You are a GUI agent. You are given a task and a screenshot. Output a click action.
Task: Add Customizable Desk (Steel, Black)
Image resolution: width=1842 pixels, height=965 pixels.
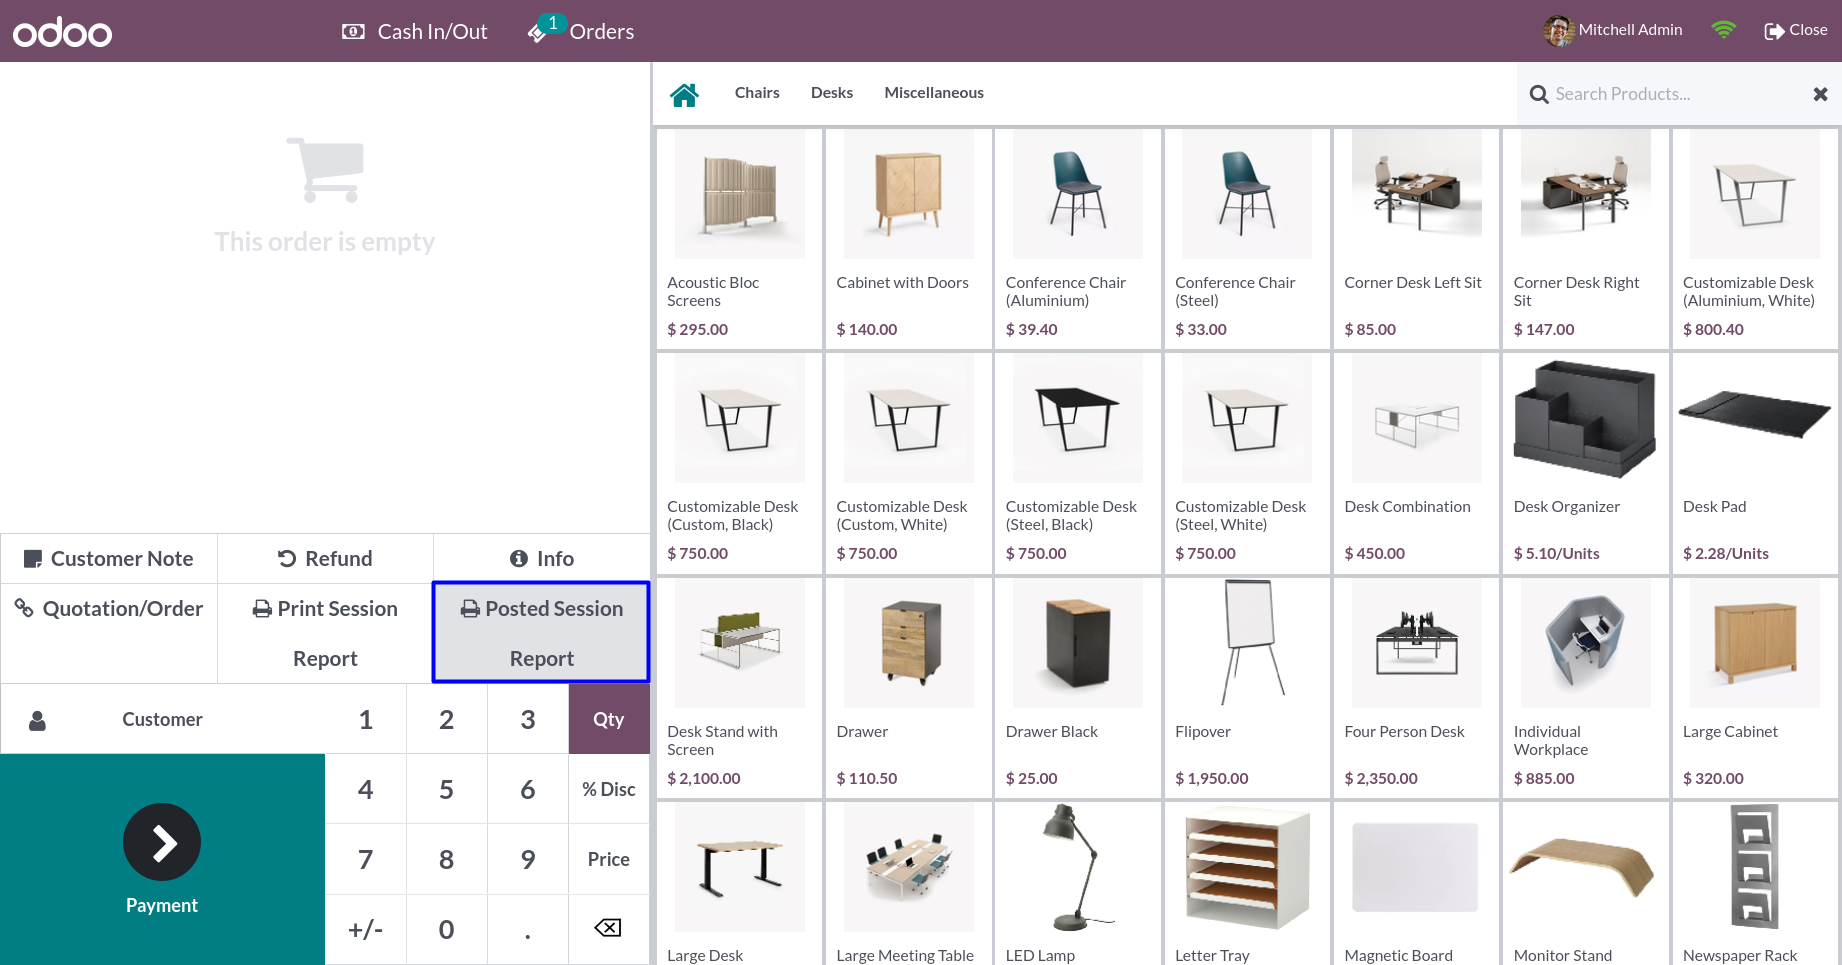click(1078, 463)
